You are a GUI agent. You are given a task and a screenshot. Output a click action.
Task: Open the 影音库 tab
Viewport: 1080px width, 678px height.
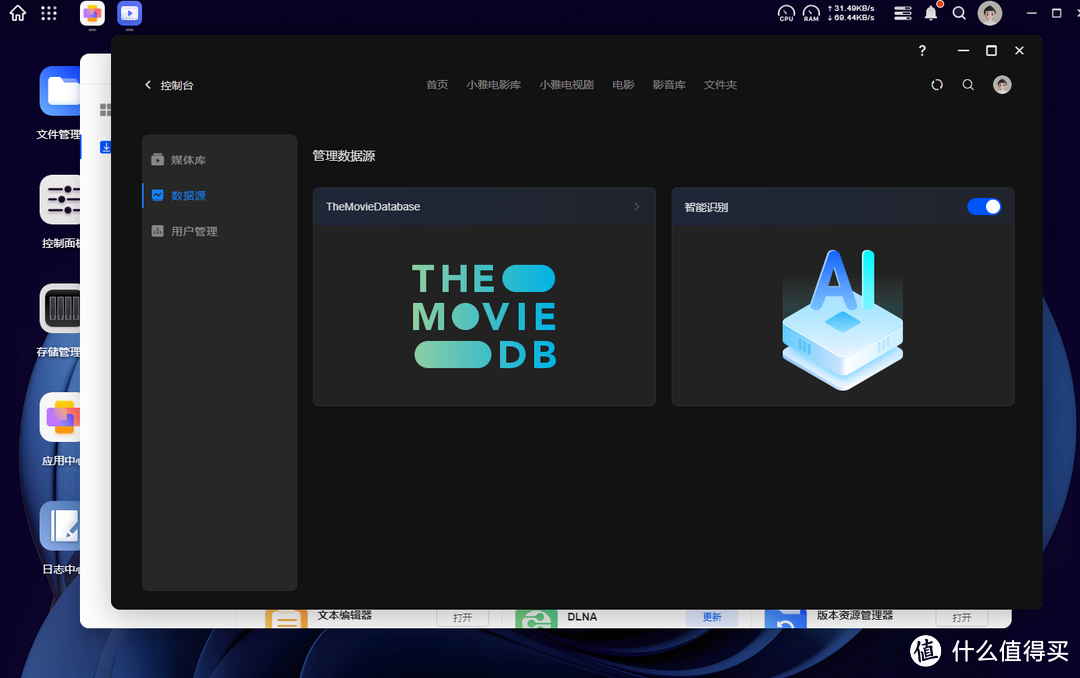(669, 85)
